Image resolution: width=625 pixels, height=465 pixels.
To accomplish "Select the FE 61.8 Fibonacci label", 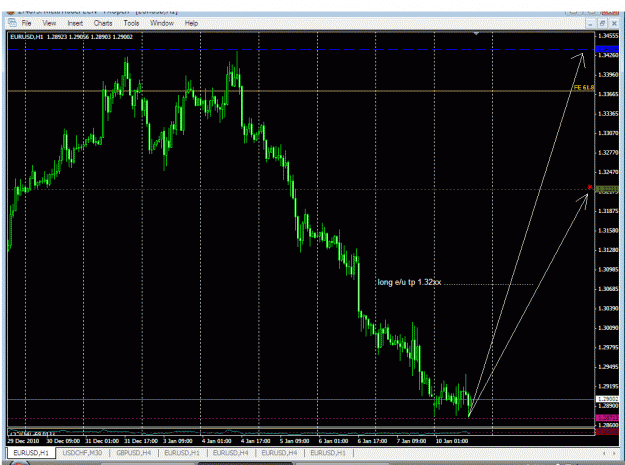I will click(x=584, y=87).
